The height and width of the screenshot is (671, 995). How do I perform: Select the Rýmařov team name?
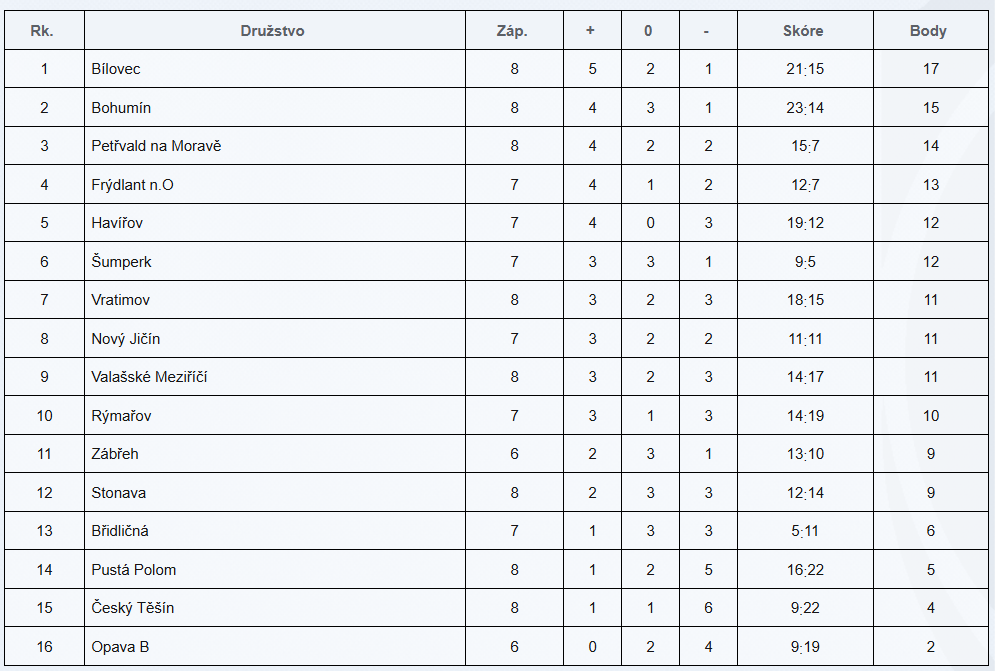[x=121, y=416]
